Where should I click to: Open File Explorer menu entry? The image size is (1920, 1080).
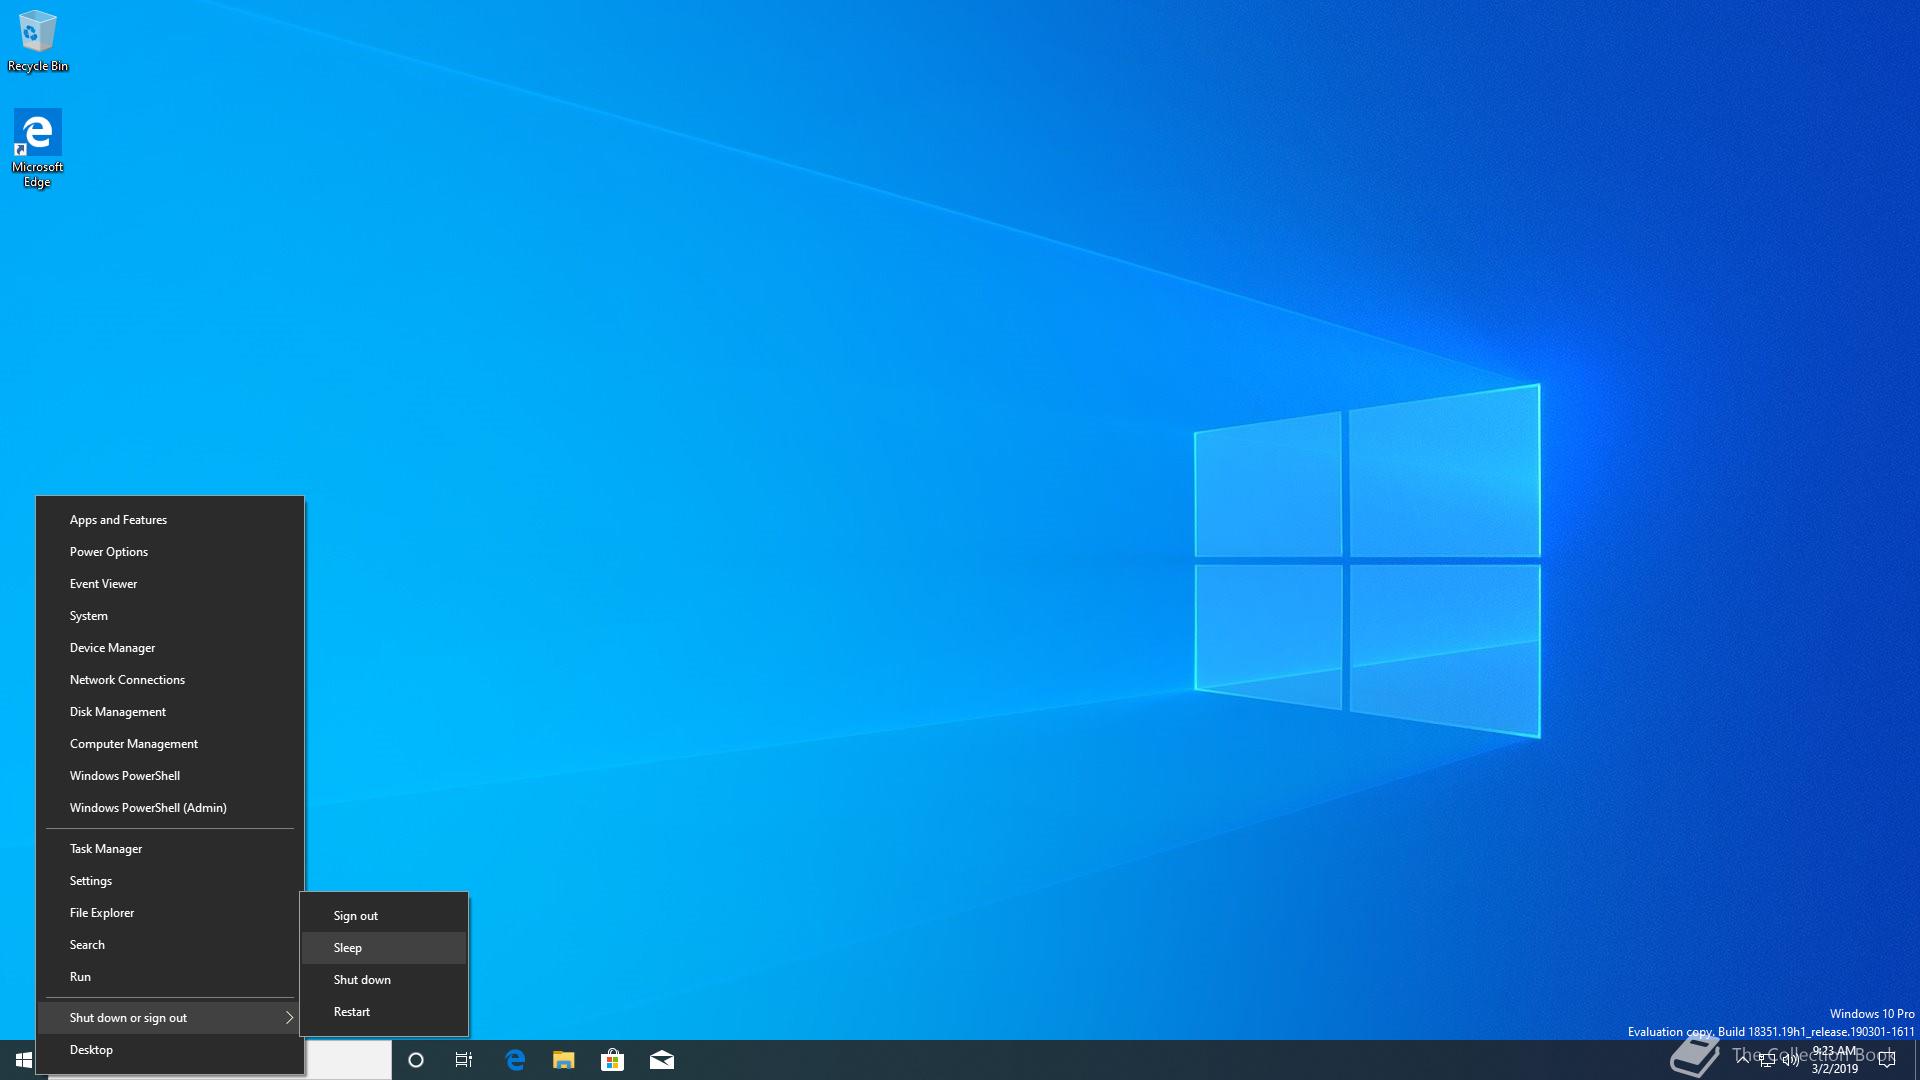pos(170,913)
